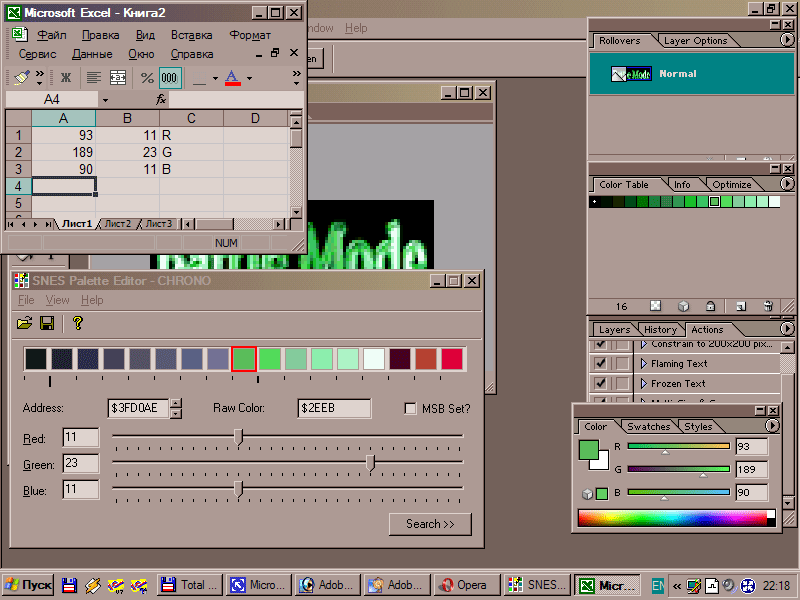Click the Save floppy icon in SNES Palette Editor
Screen dimensions: 800x600
(x=47, y=323)
